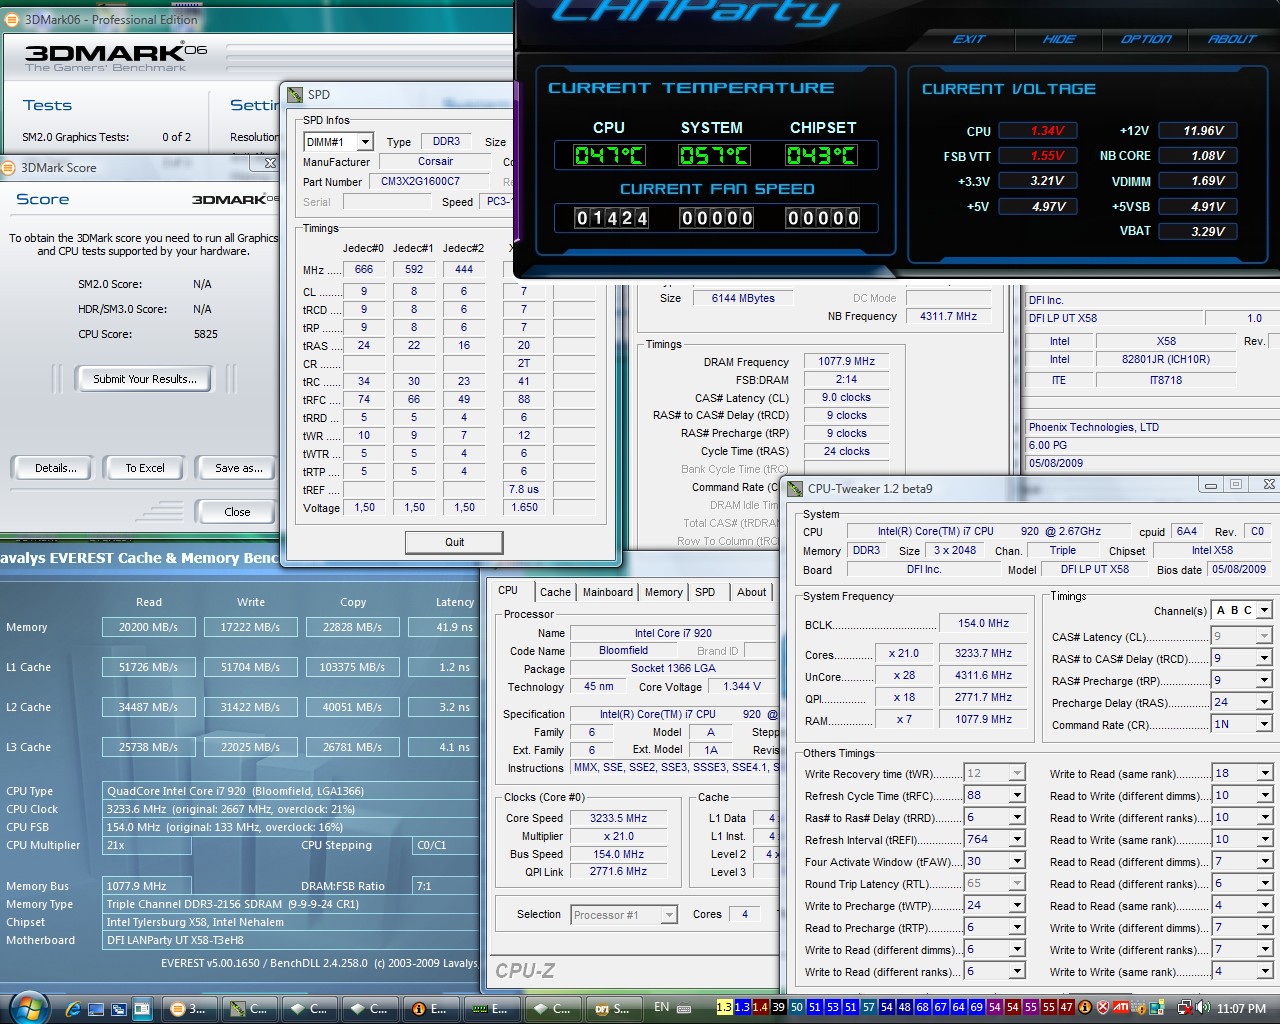Click the 47 temperature tray icon

(x=1066, y=1007)
